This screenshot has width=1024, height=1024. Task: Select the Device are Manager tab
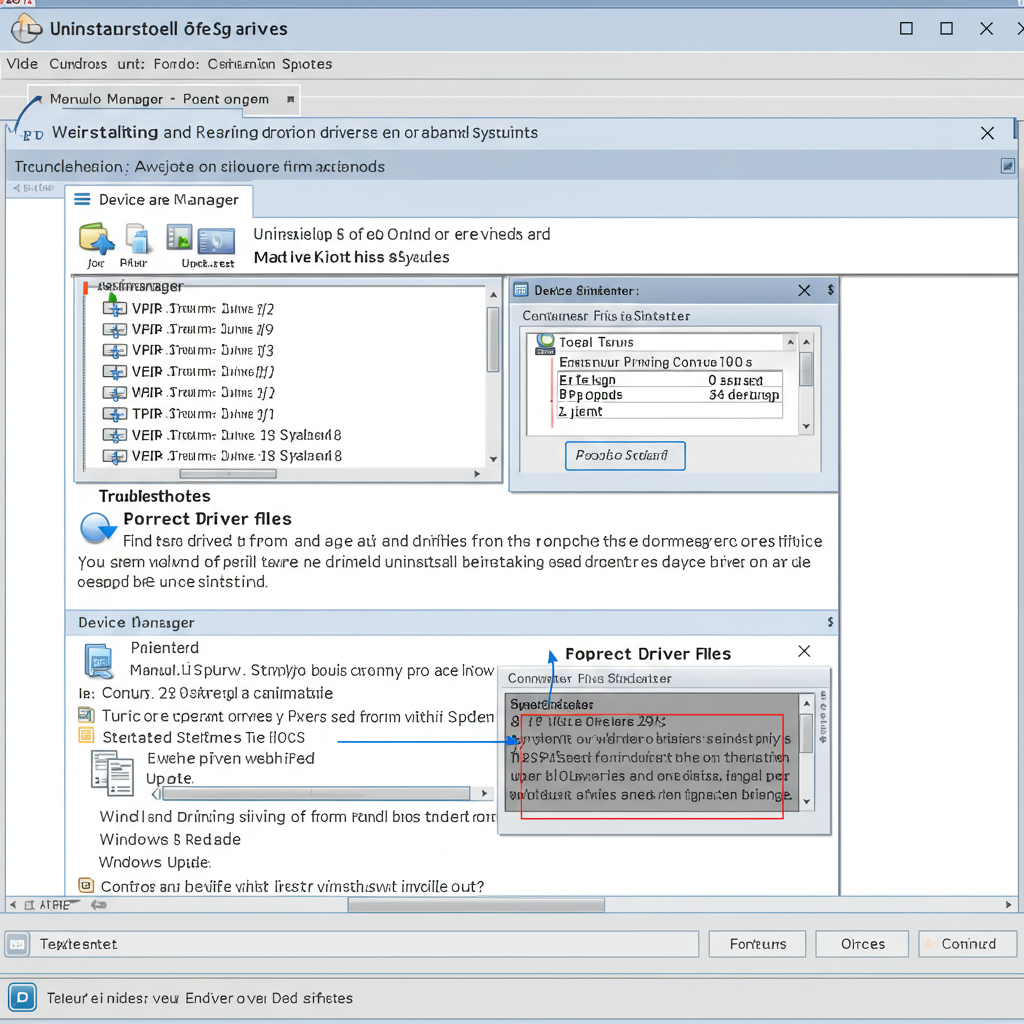click(x=159, y=200)
